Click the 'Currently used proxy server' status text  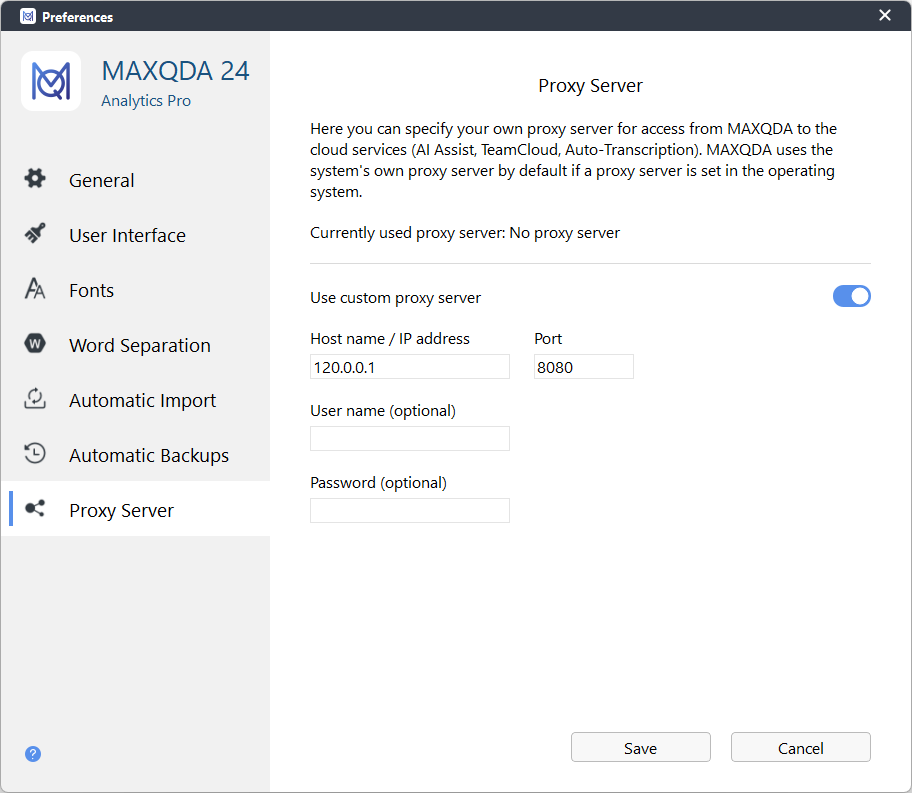pyautogui.click(x=465, y=233)
